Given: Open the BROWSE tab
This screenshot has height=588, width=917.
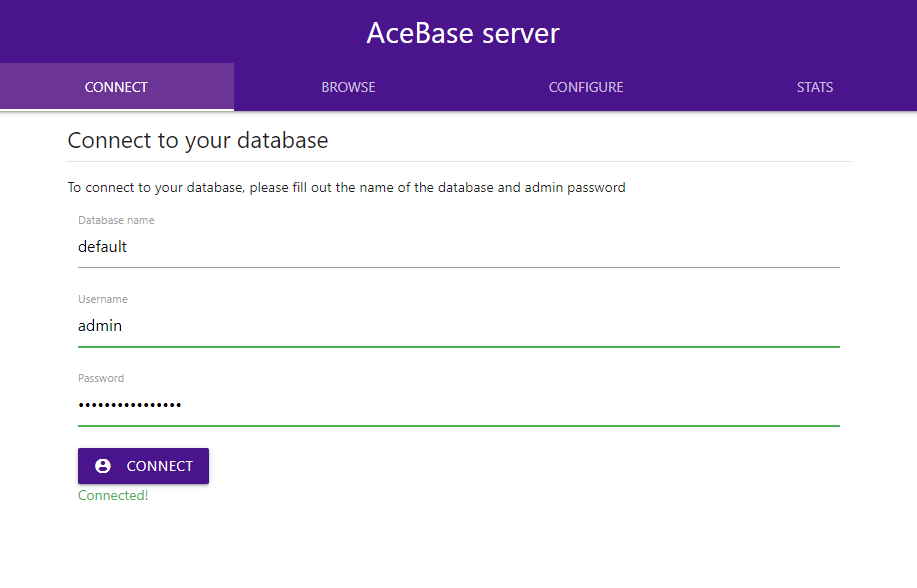Looking at the screenshot, I should click(x=349, y=87).
